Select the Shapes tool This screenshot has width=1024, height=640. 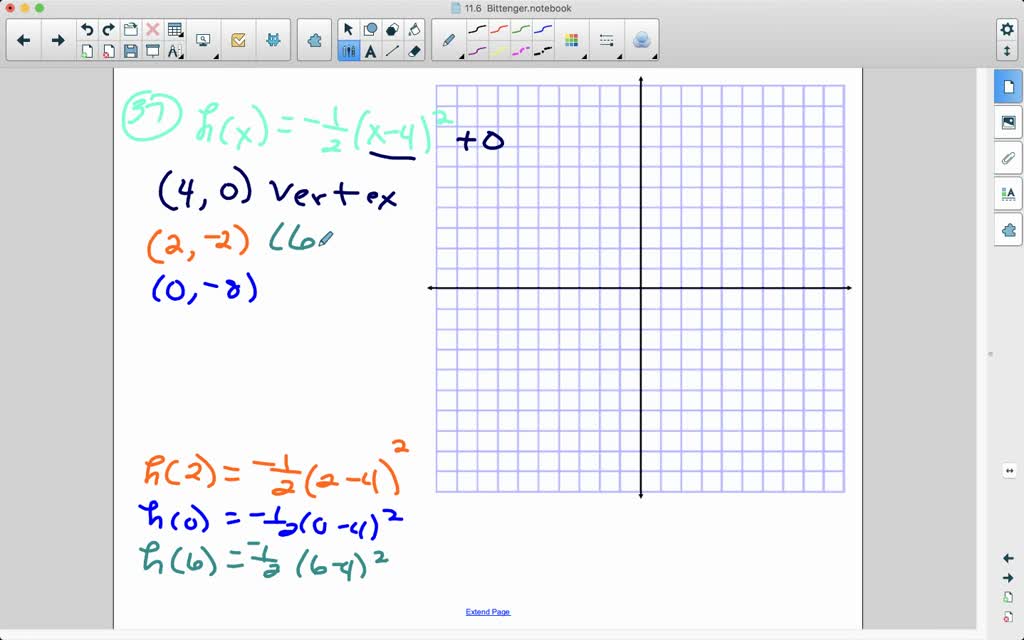pyautogui.click(x=369, y=28)
